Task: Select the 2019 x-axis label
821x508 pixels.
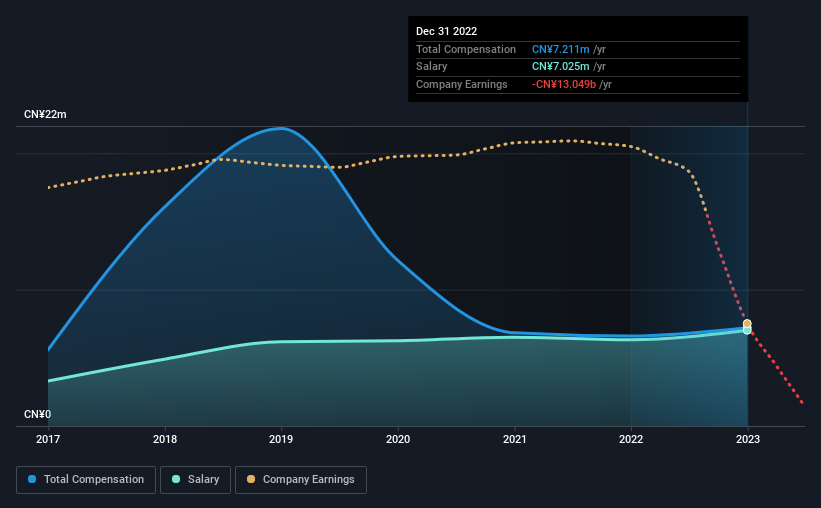Action: click(281, 439)
